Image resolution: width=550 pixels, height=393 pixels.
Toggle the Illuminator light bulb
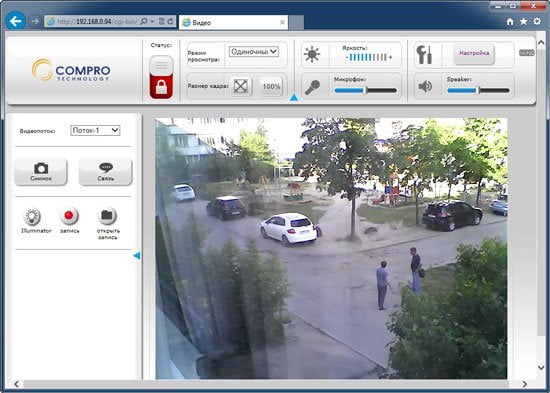[x=32, y=216]
